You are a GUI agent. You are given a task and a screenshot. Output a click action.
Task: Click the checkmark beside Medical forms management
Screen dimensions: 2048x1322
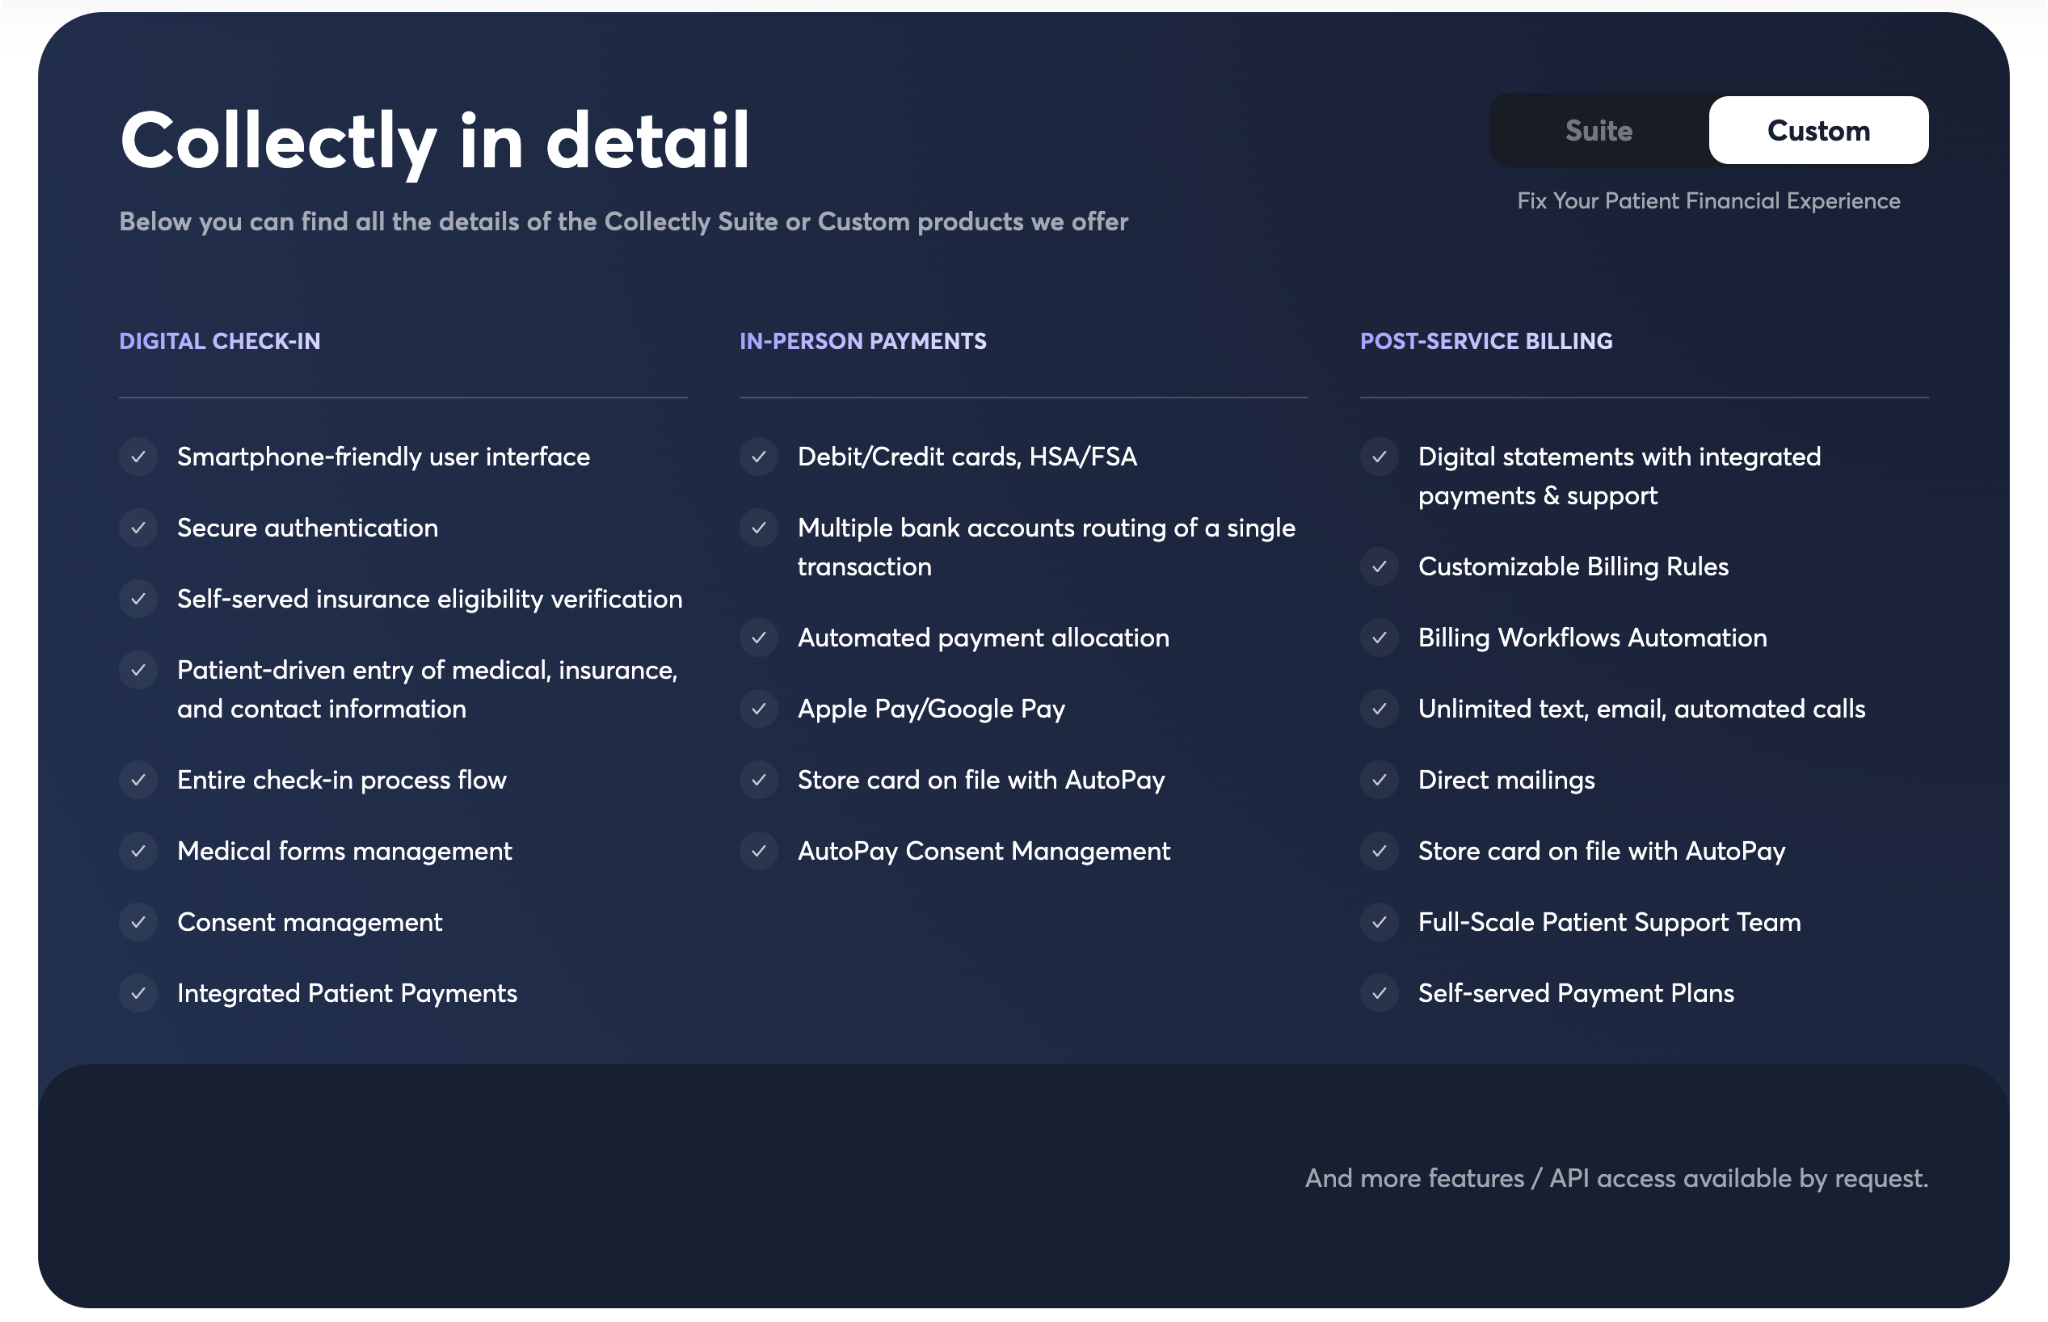139,851
